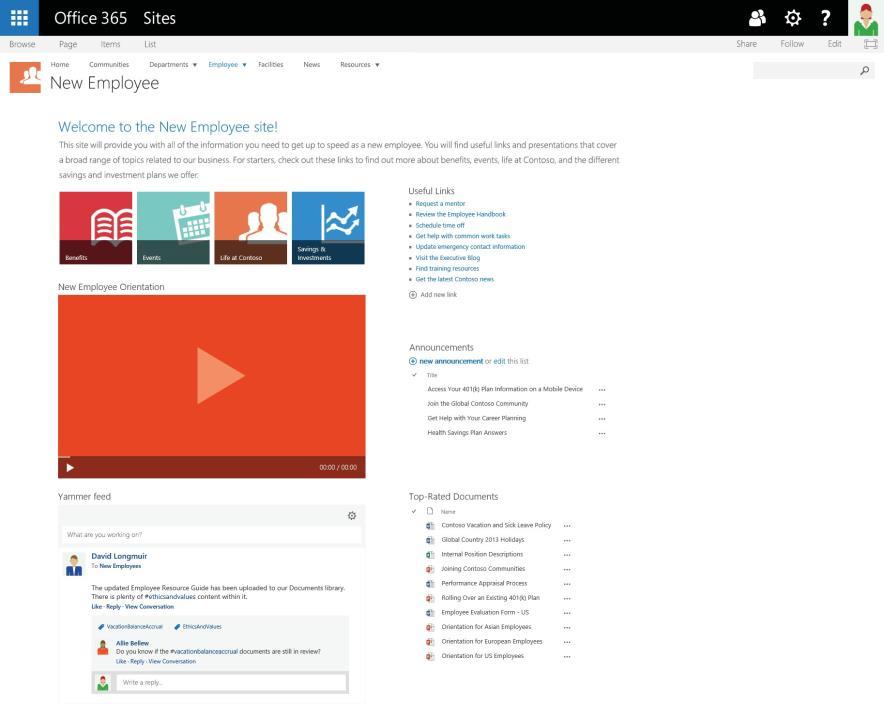Toggle the focus on content icon
The image size is (884, 704).
pyautogui.click(x=871, y=44)
